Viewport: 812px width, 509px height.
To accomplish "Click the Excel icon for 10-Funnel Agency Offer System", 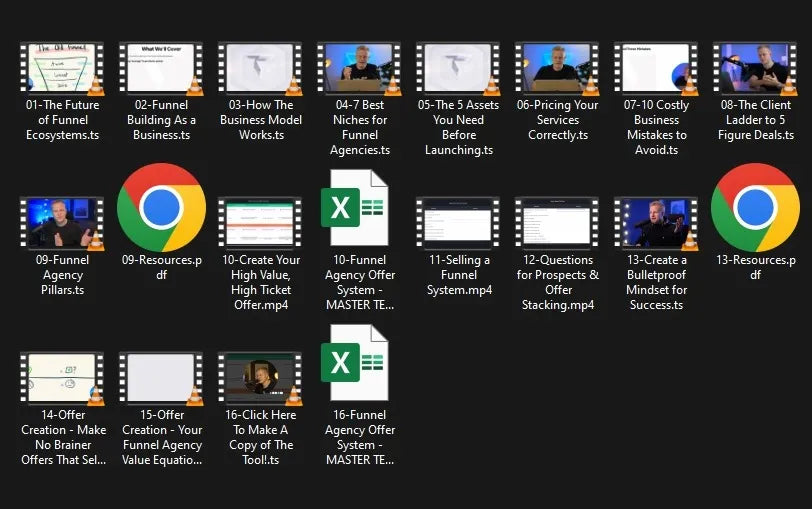I will [x=358, y=208].
